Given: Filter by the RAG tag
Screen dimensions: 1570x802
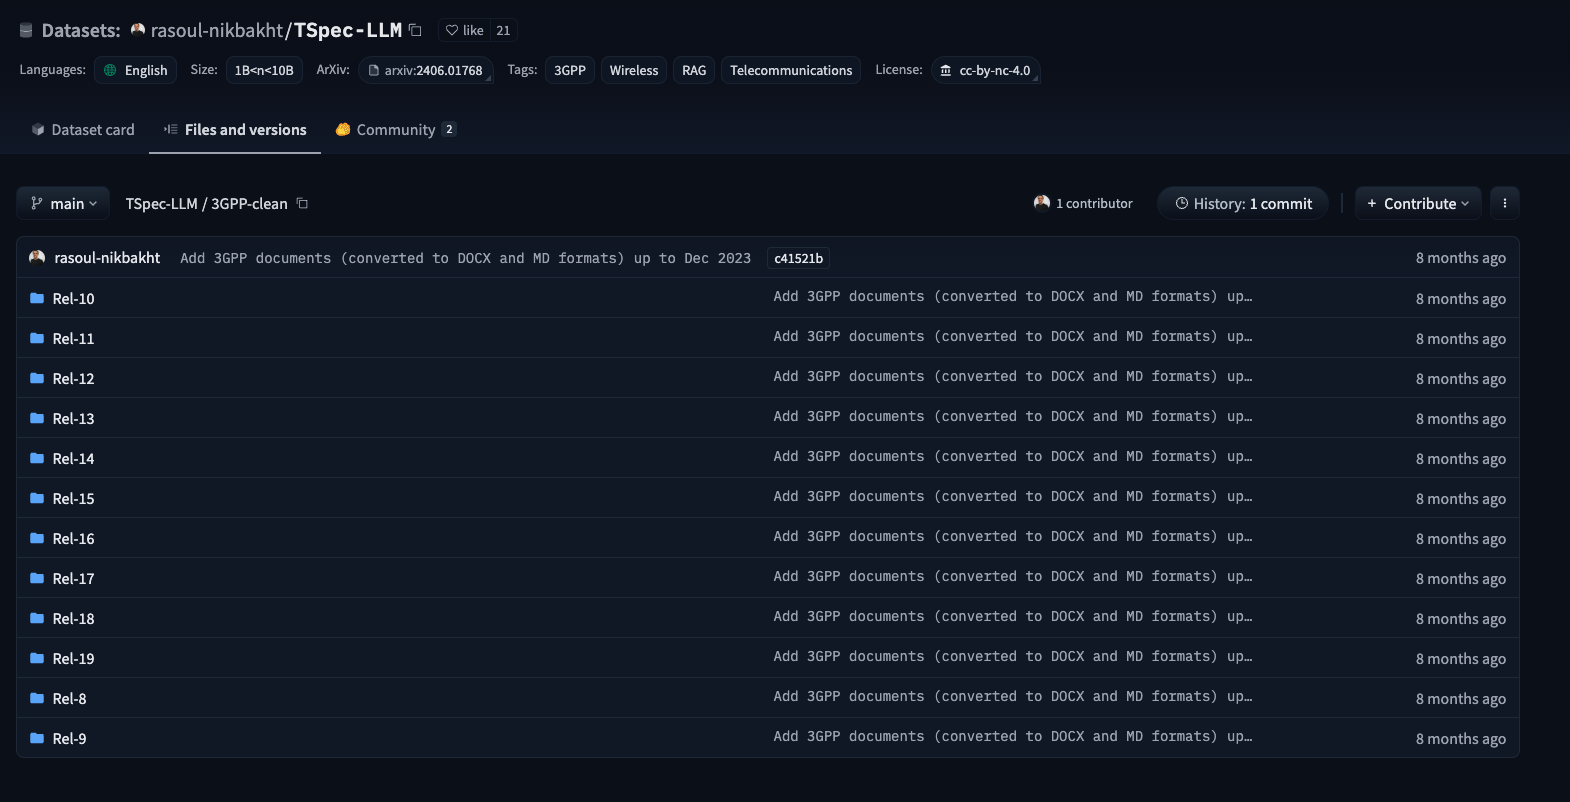Looking at the screenshot, I should 694,70.
